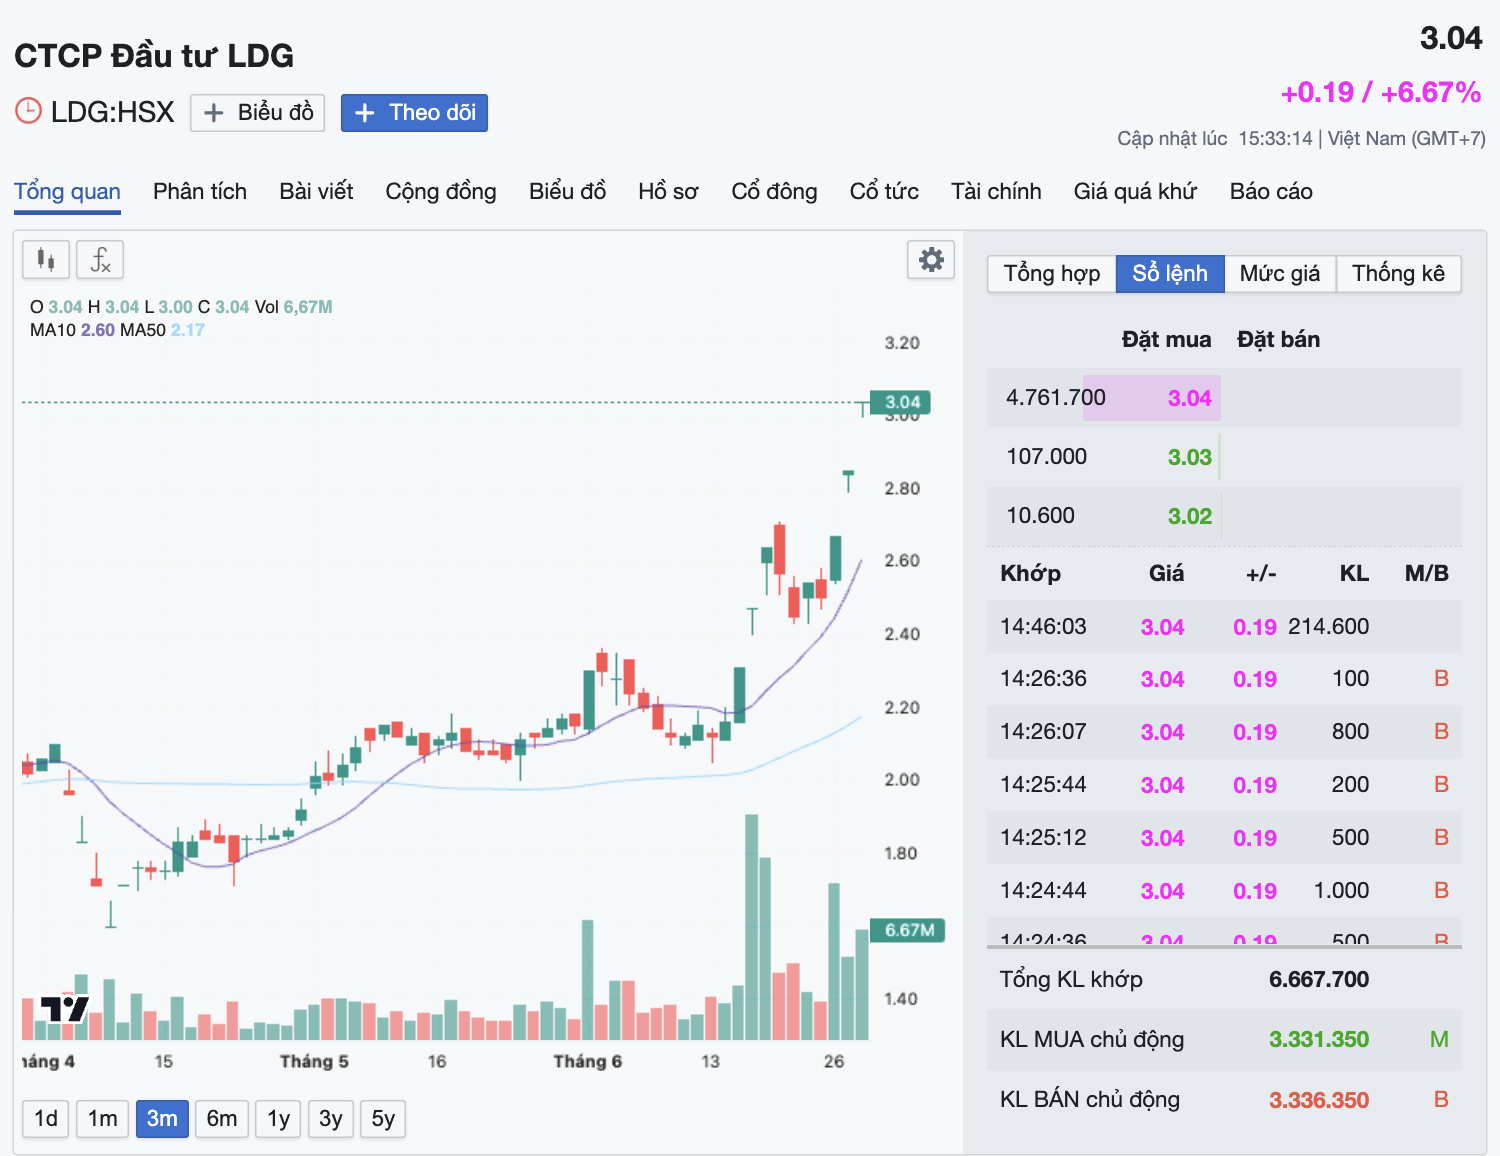Select the Tổng quan tab
1500x1156 pixels.
tap(67, 191)
